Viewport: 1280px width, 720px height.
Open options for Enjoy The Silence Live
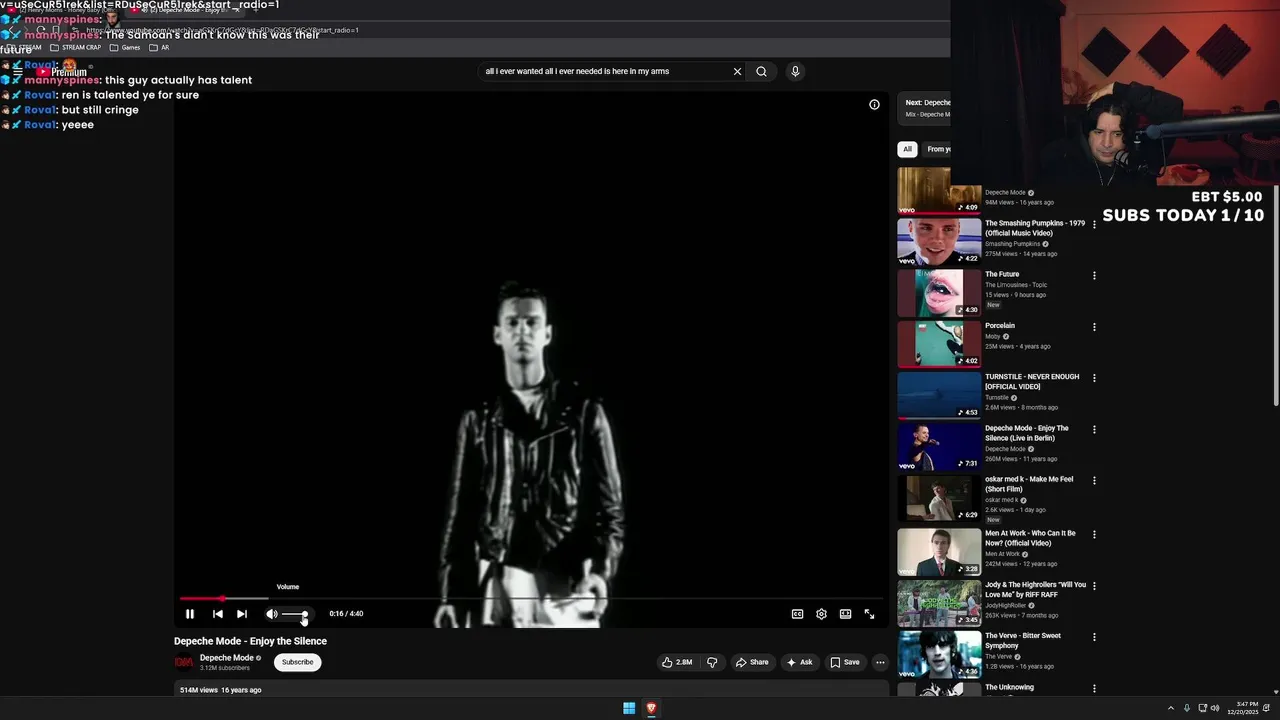click(x=1094, y=430)
